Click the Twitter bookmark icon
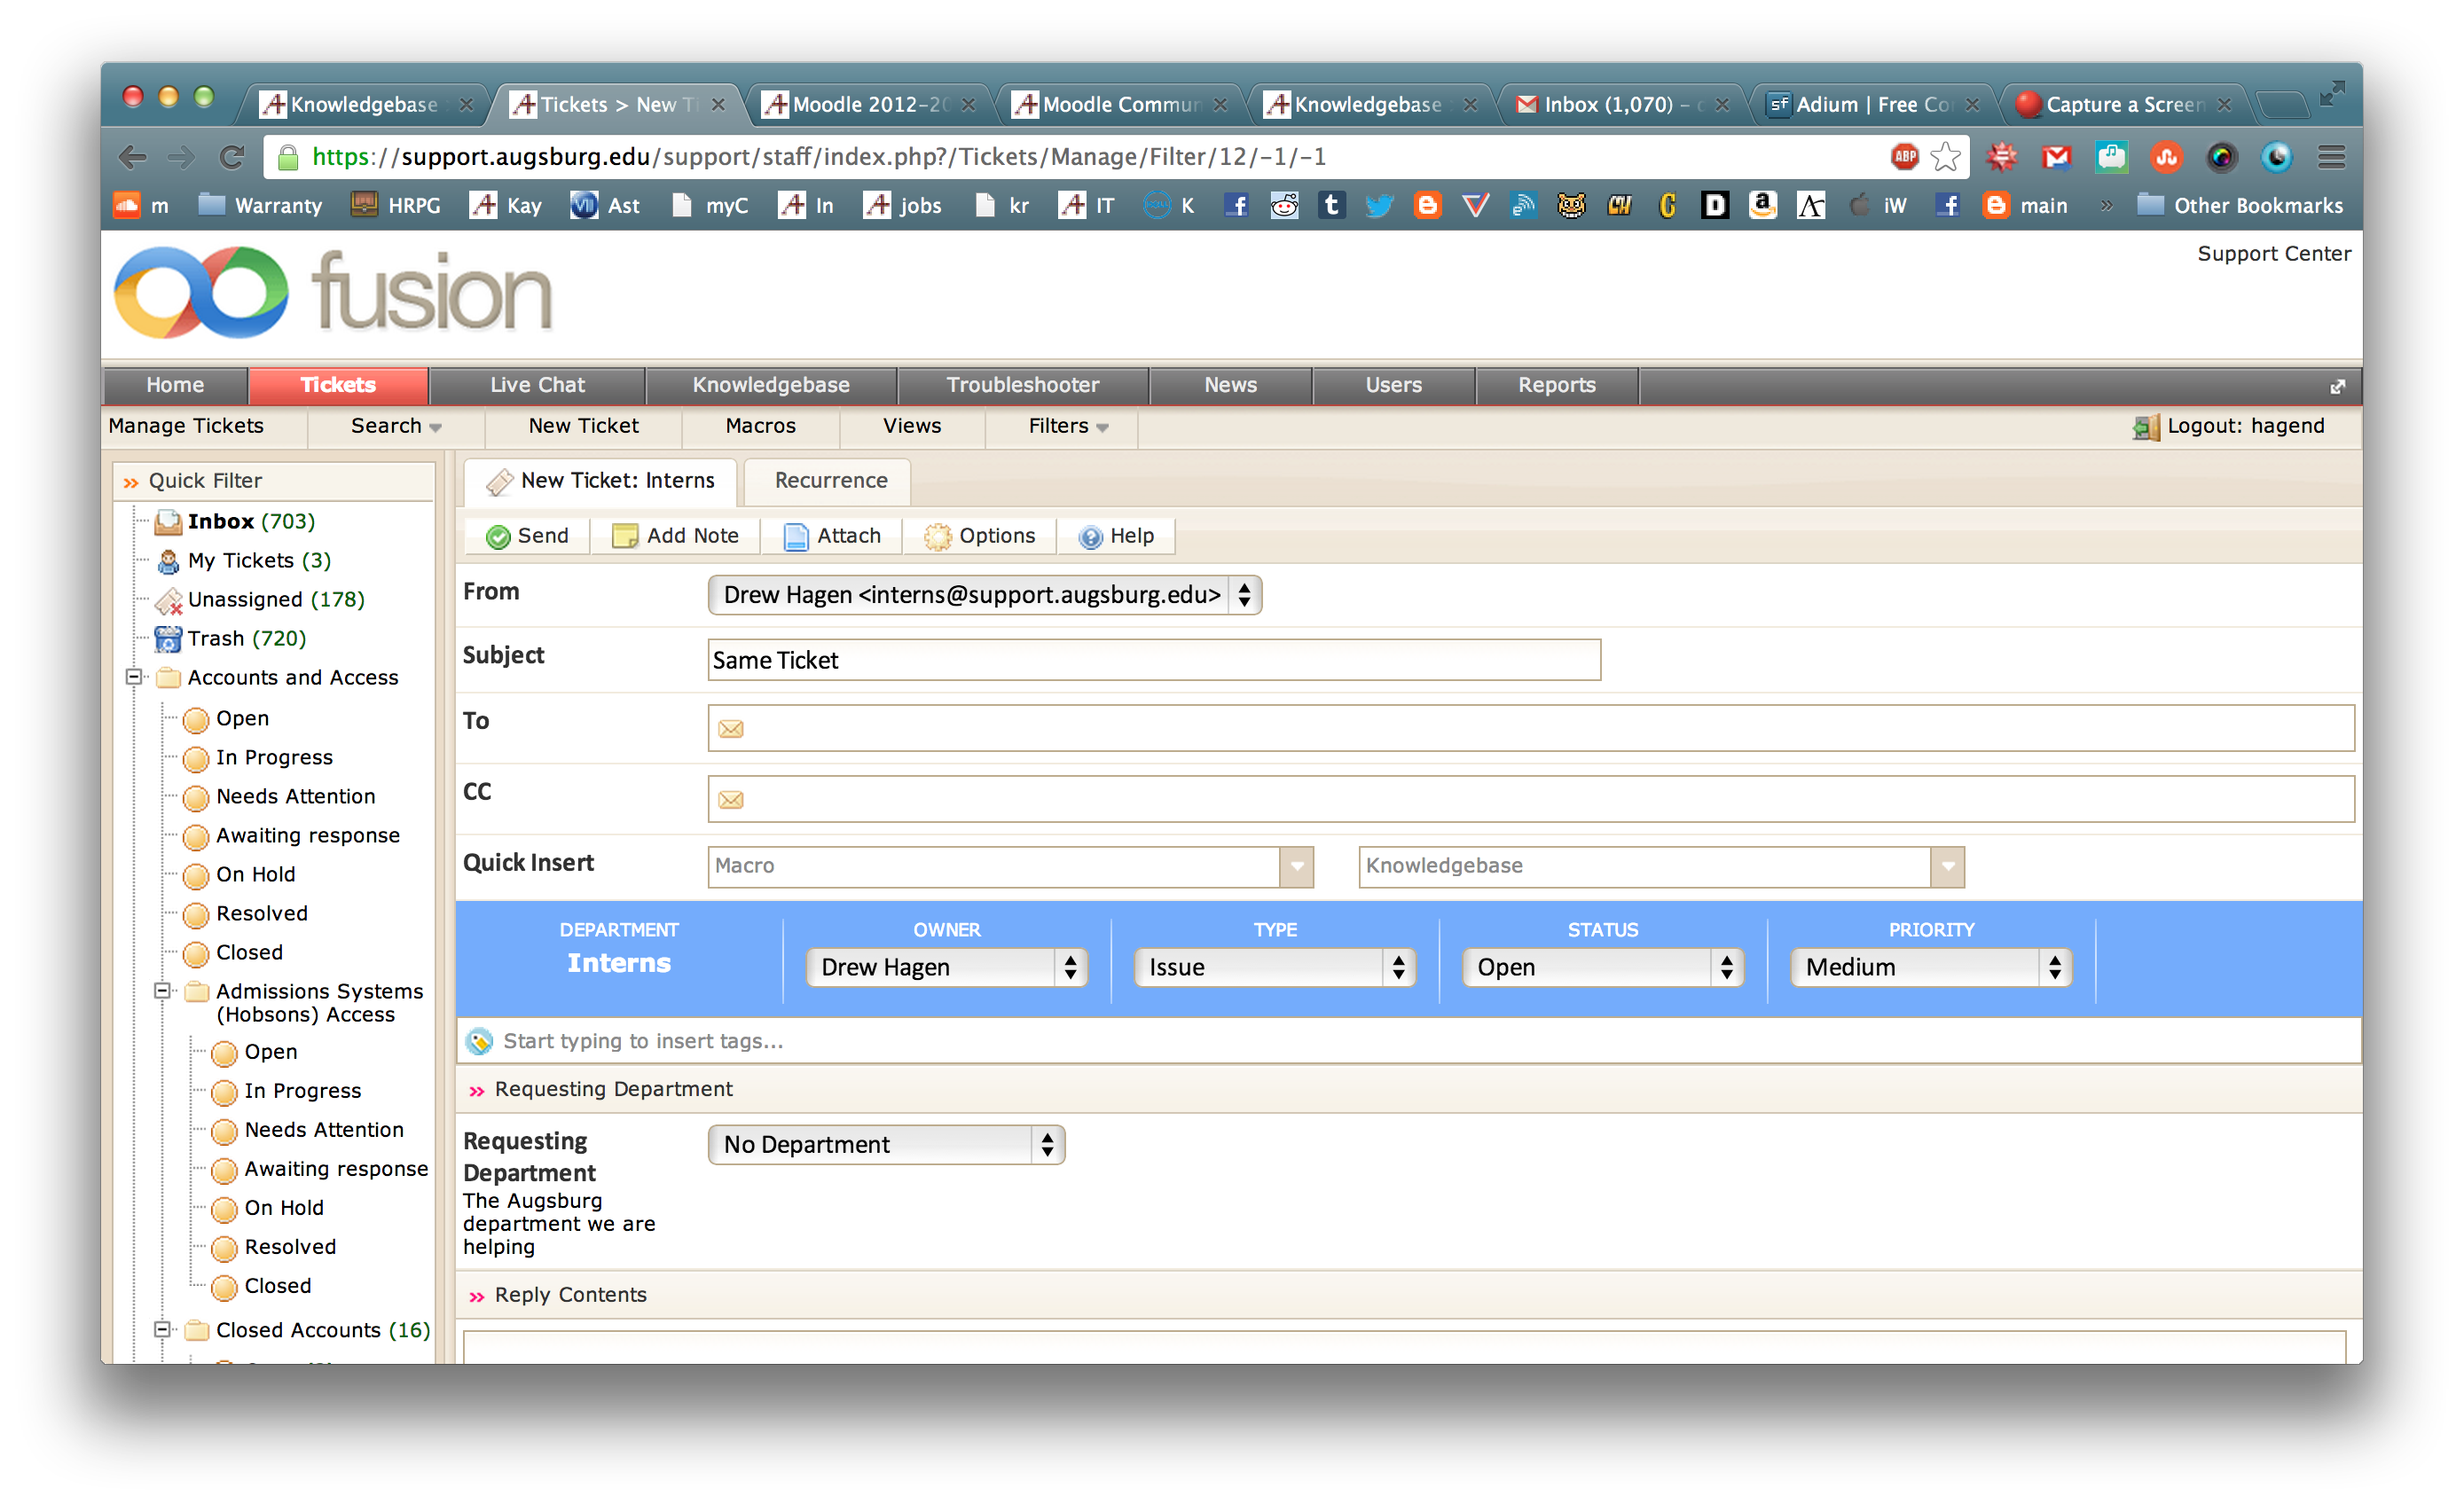The width and height of the screenshot is (2464, 1504). tap(1379, 206)
